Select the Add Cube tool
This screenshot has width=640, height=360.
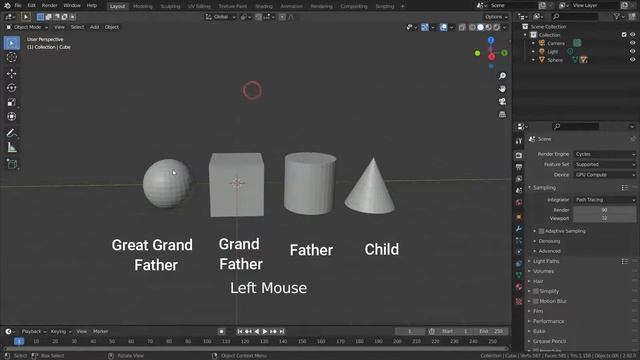11,164
